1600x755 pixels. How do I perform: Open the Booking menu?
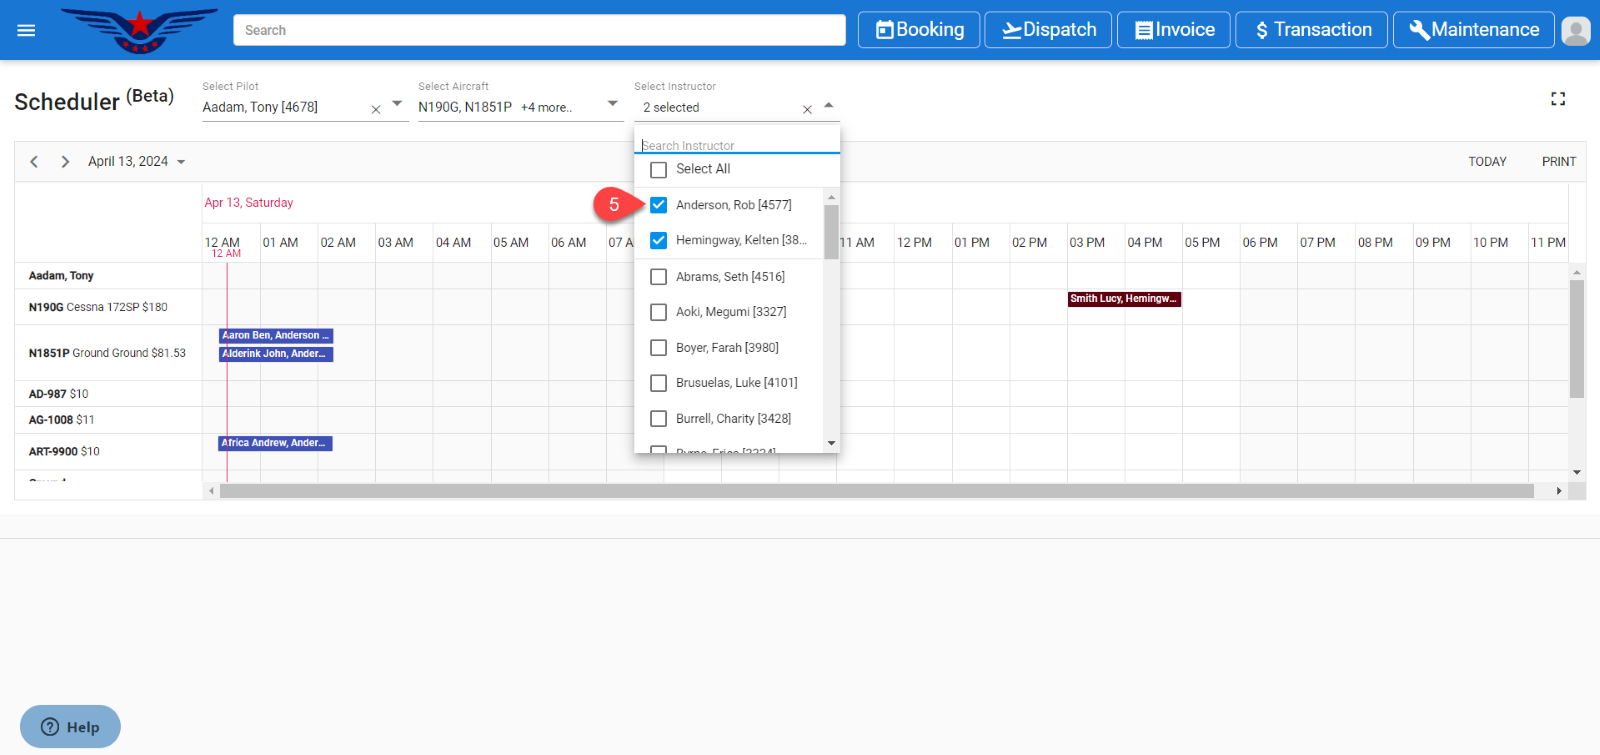pyautogui.click(x=920, y=30)
